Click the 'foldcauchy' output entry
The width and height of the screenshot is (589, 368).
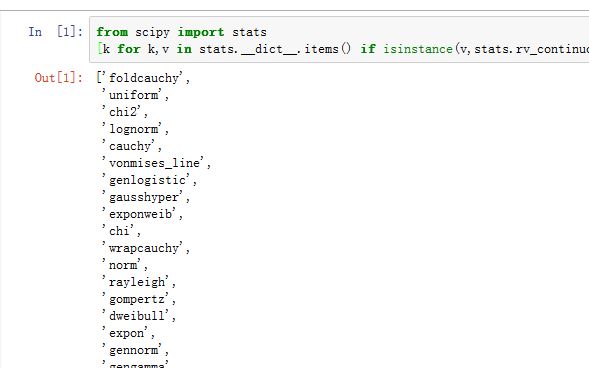(x=144, y=78)
